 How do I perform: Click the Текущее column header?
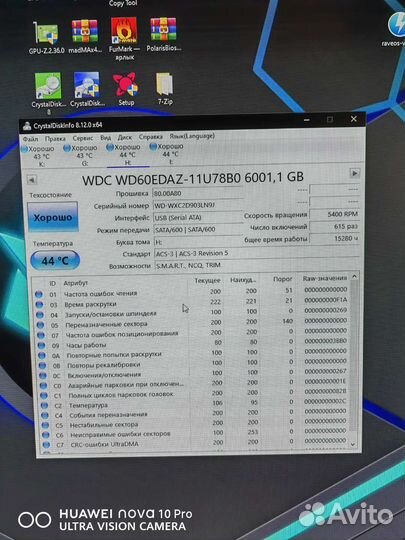tap(207, 281)
